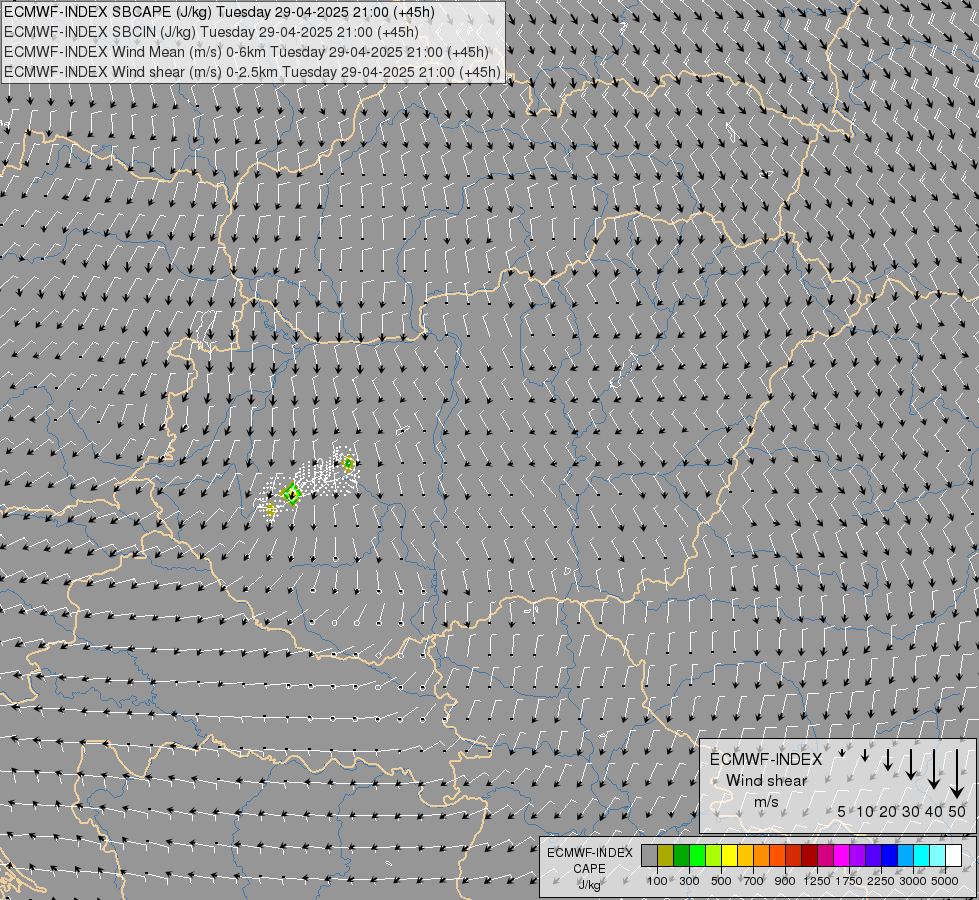Image resolution: width=979 pixels, height=900 pixels.
Task: Click the 40 m/s wind shear legend arrow
Action: click(x=934, y=769)
